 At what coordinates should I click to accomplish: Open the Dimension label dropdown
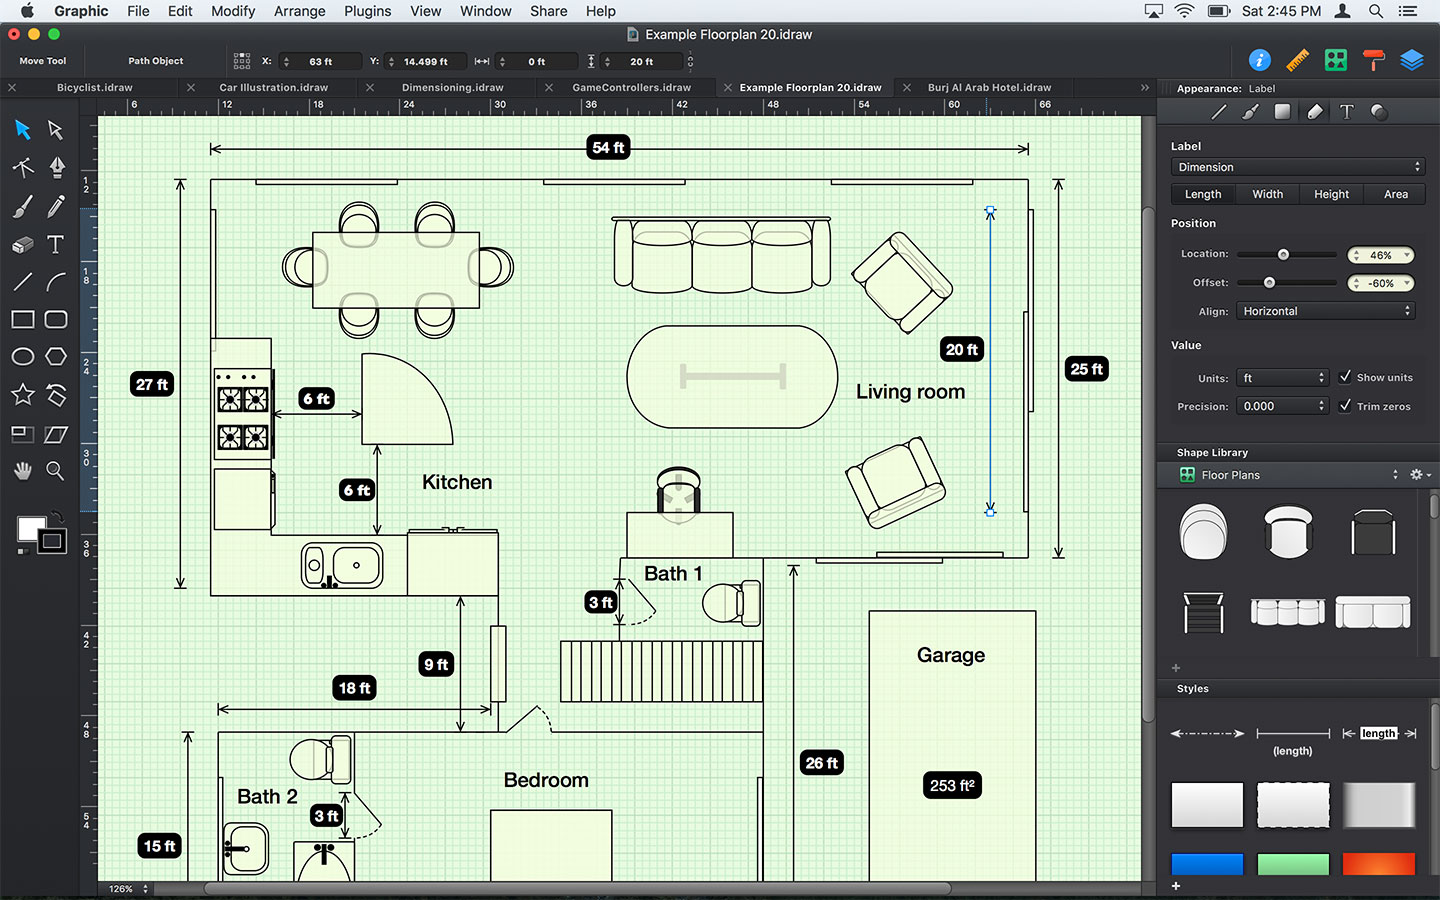coord(1297,167)
